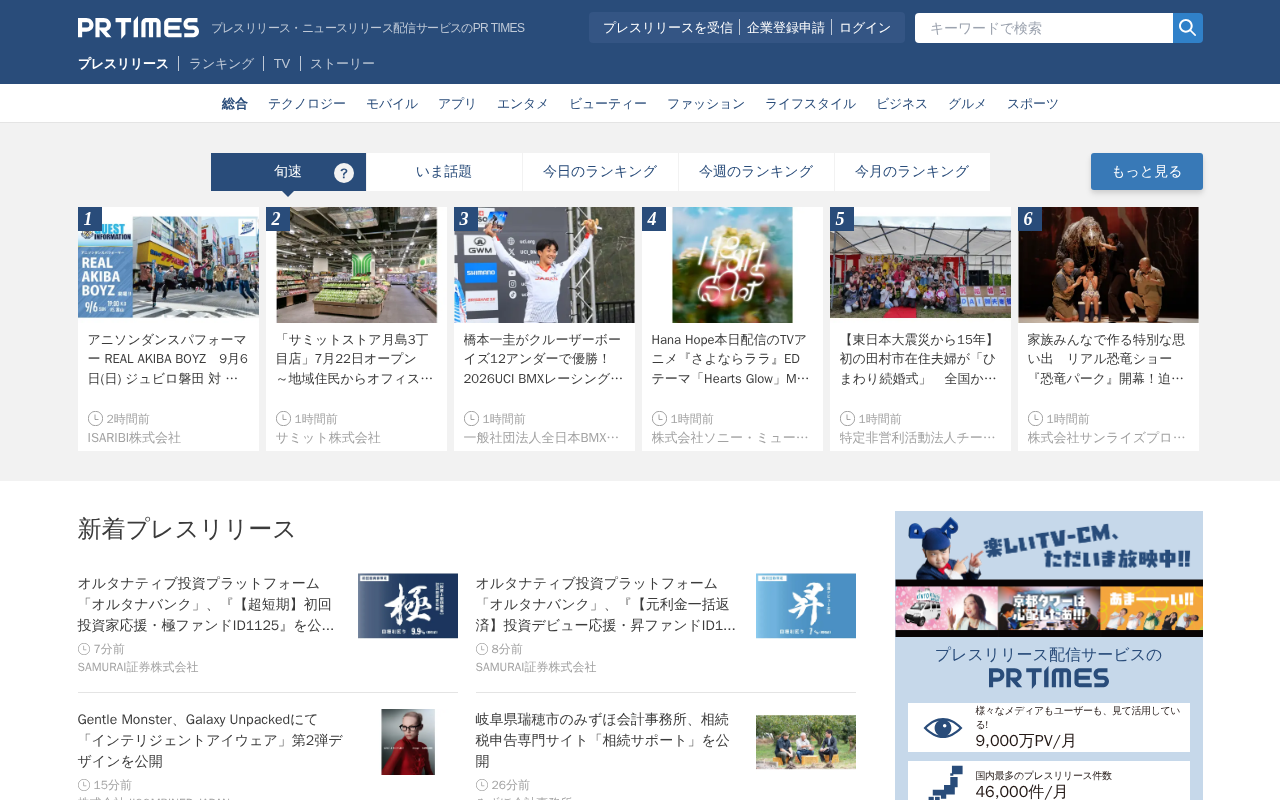Click 株式会社ソニー・ミュー company name
Screen dimensions: 1280x800
[730, 438]
